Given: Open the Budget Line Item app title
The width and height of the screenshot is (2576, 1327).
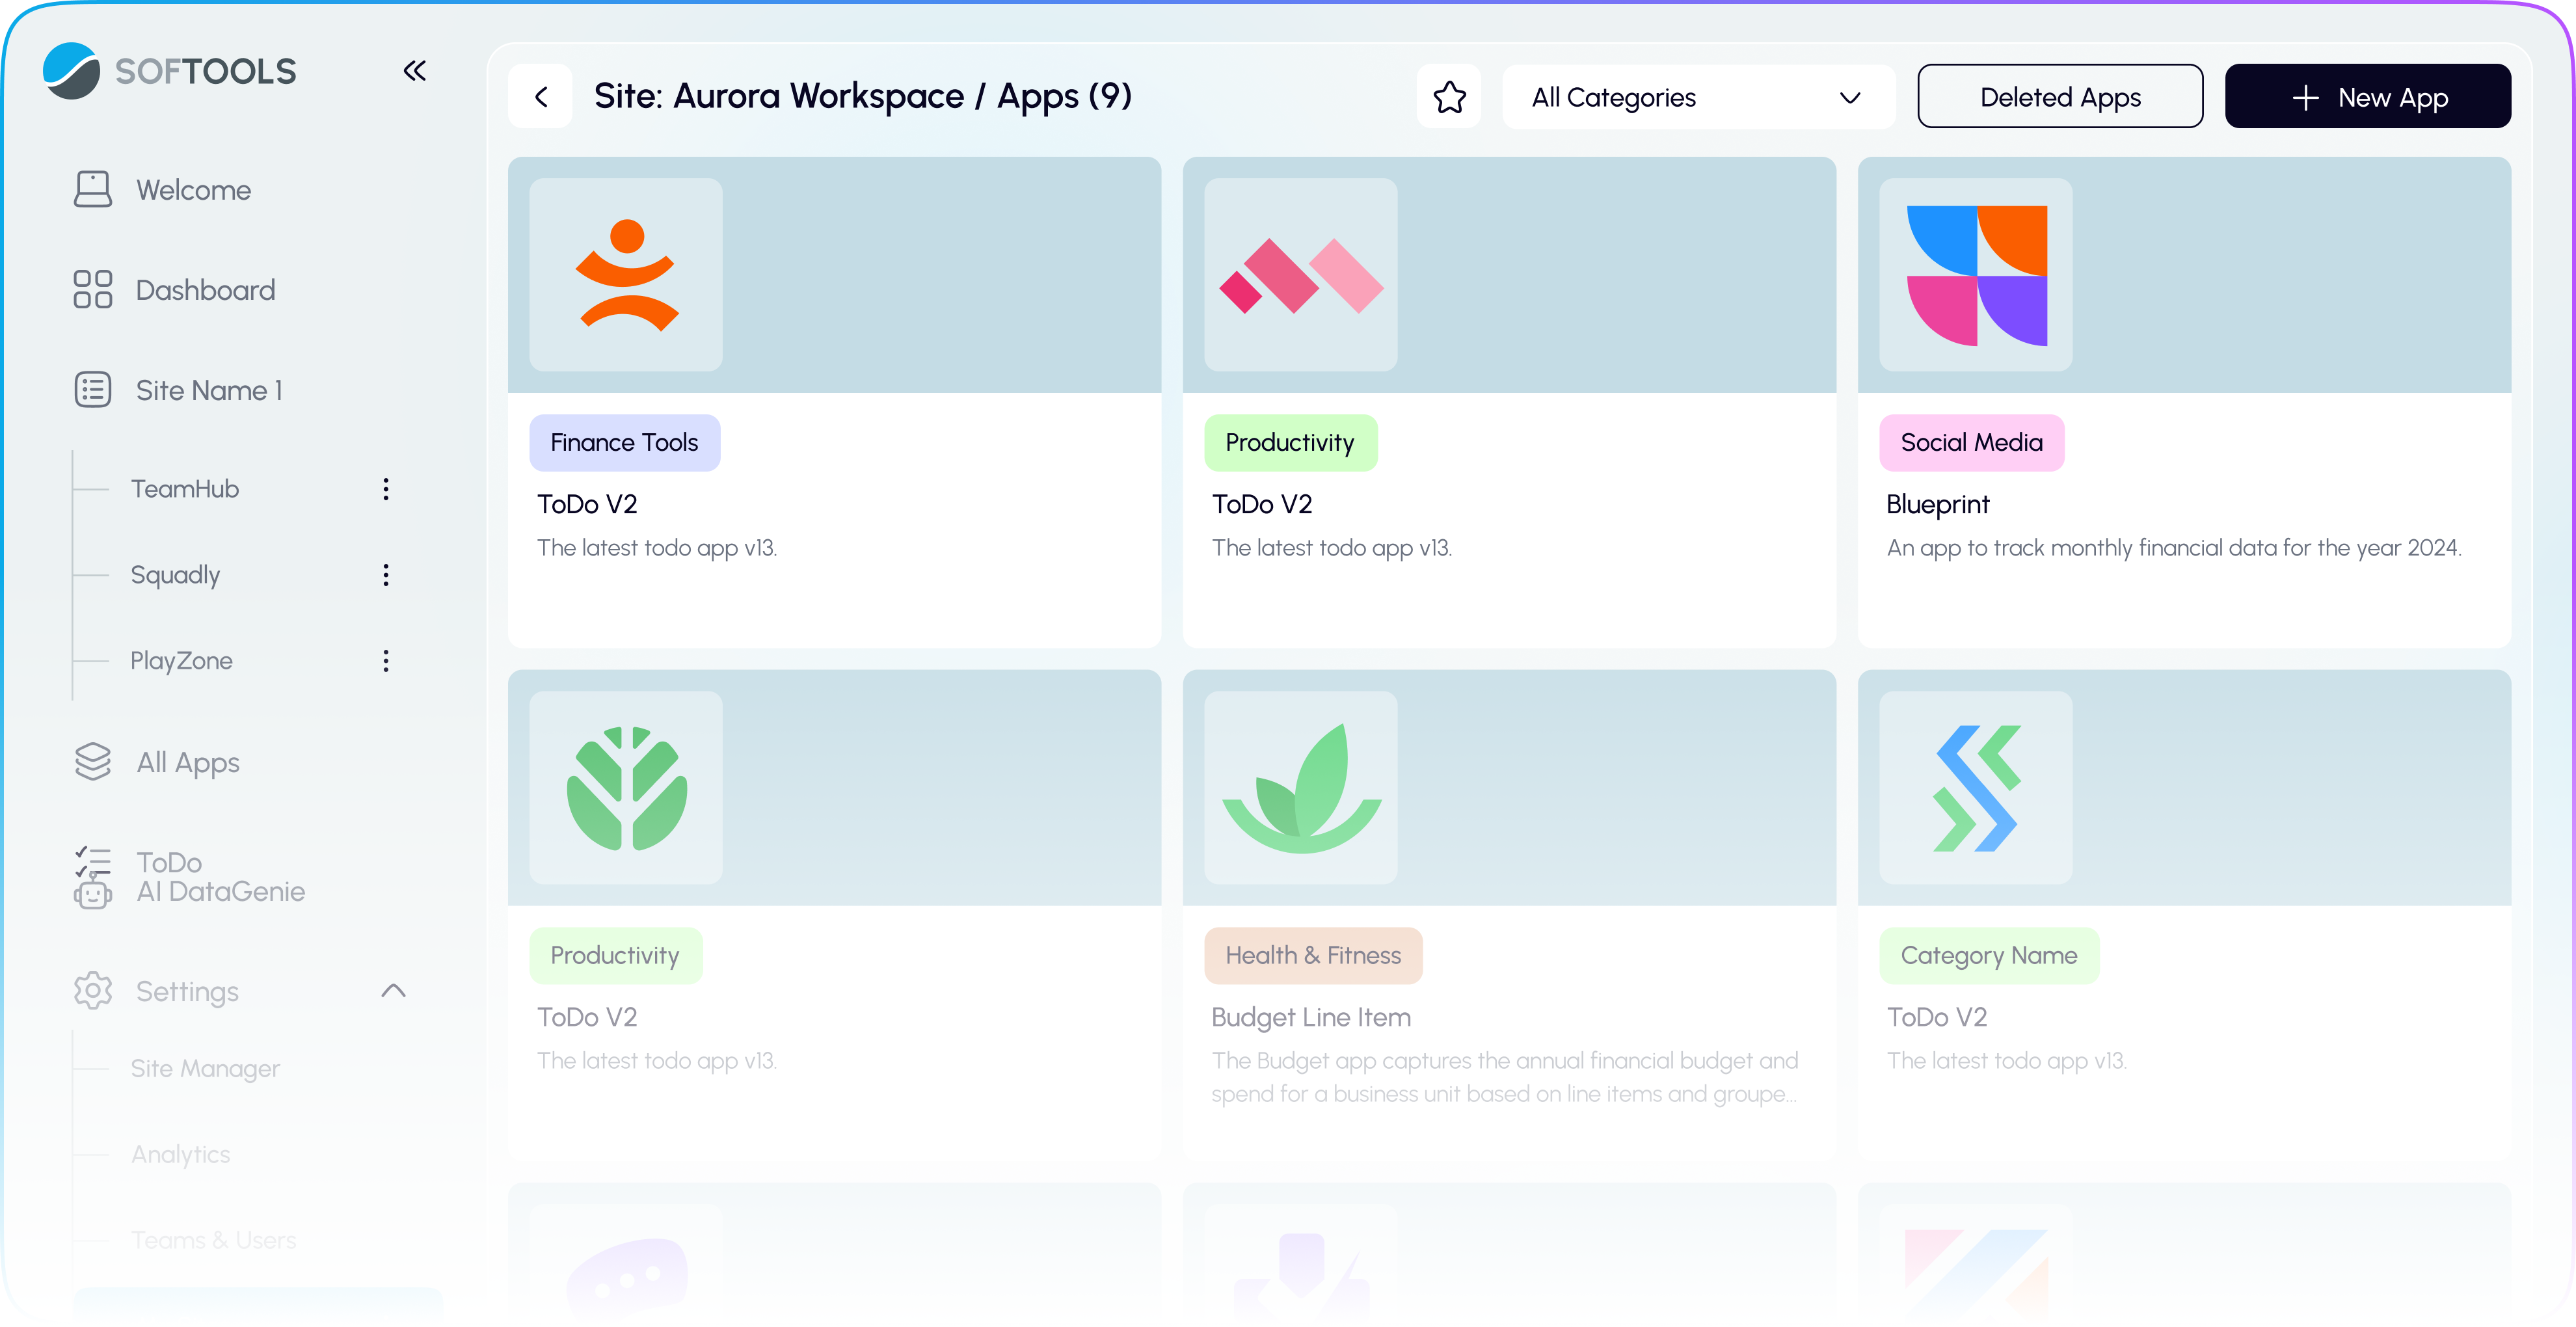Looking at the screenshot, I should pos(1311,1017).
